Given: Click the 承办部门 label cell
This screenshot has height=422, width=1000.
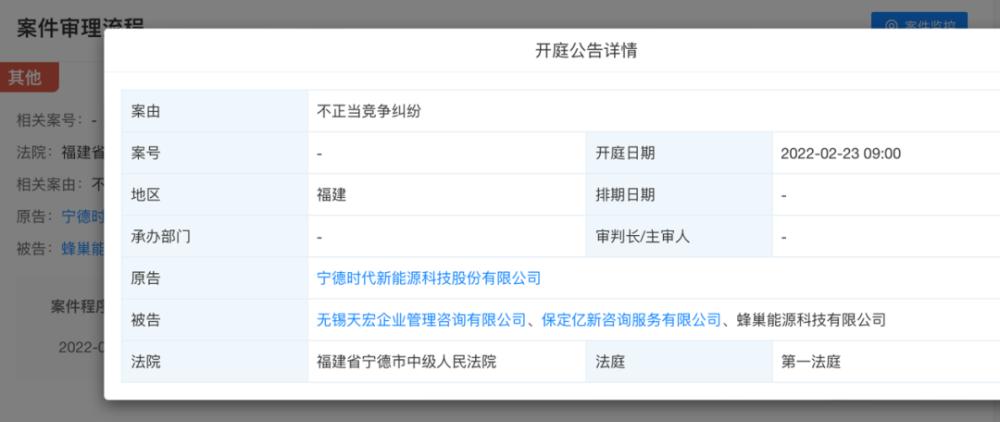Looking at the screenshot, I should point(215,236).
